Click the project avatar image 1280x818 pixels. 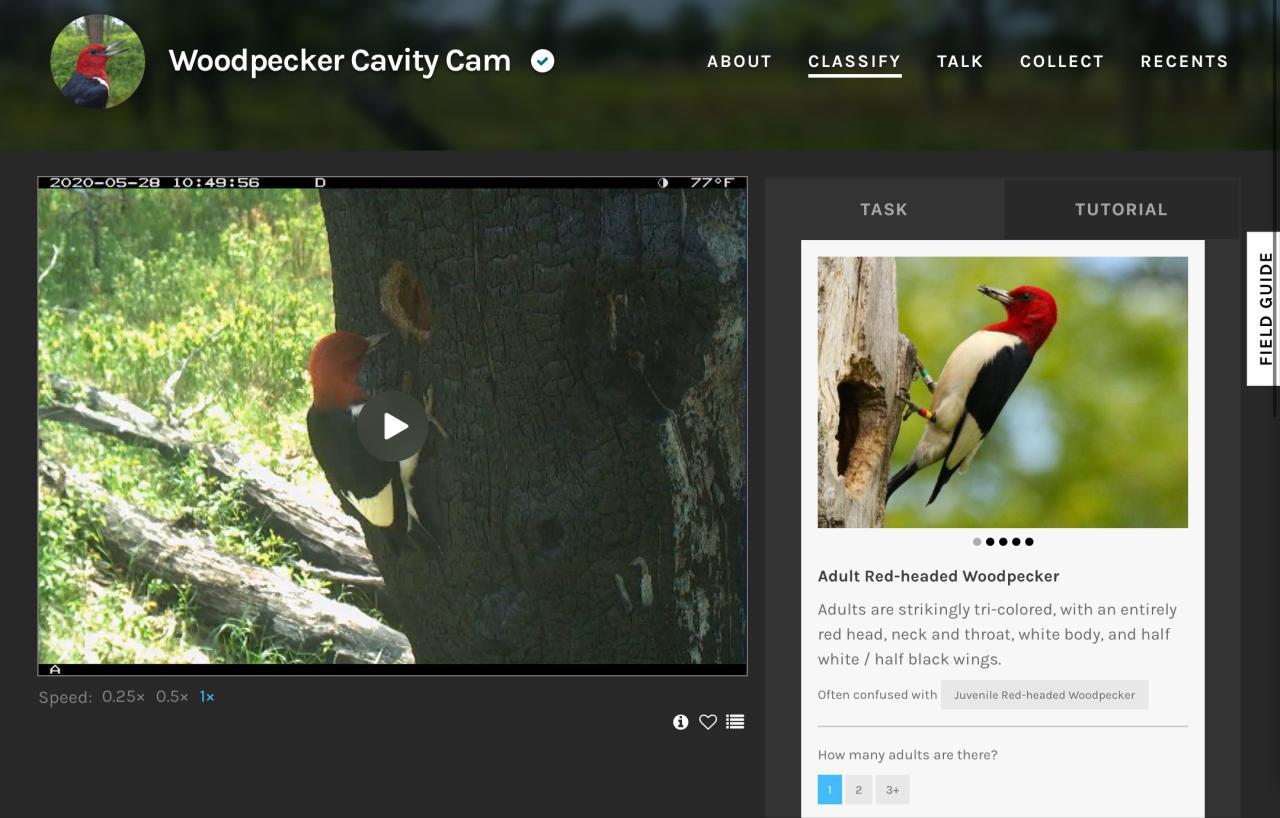click(x=97, y=61)
